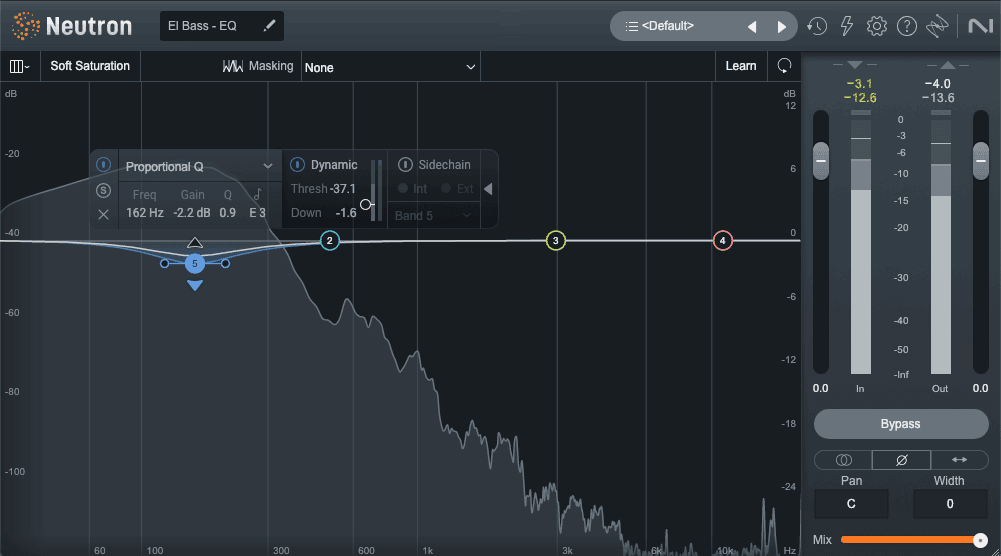Open the module view columns menu
The height and width of the screenshot is (556, 1001).
[19, 66]
